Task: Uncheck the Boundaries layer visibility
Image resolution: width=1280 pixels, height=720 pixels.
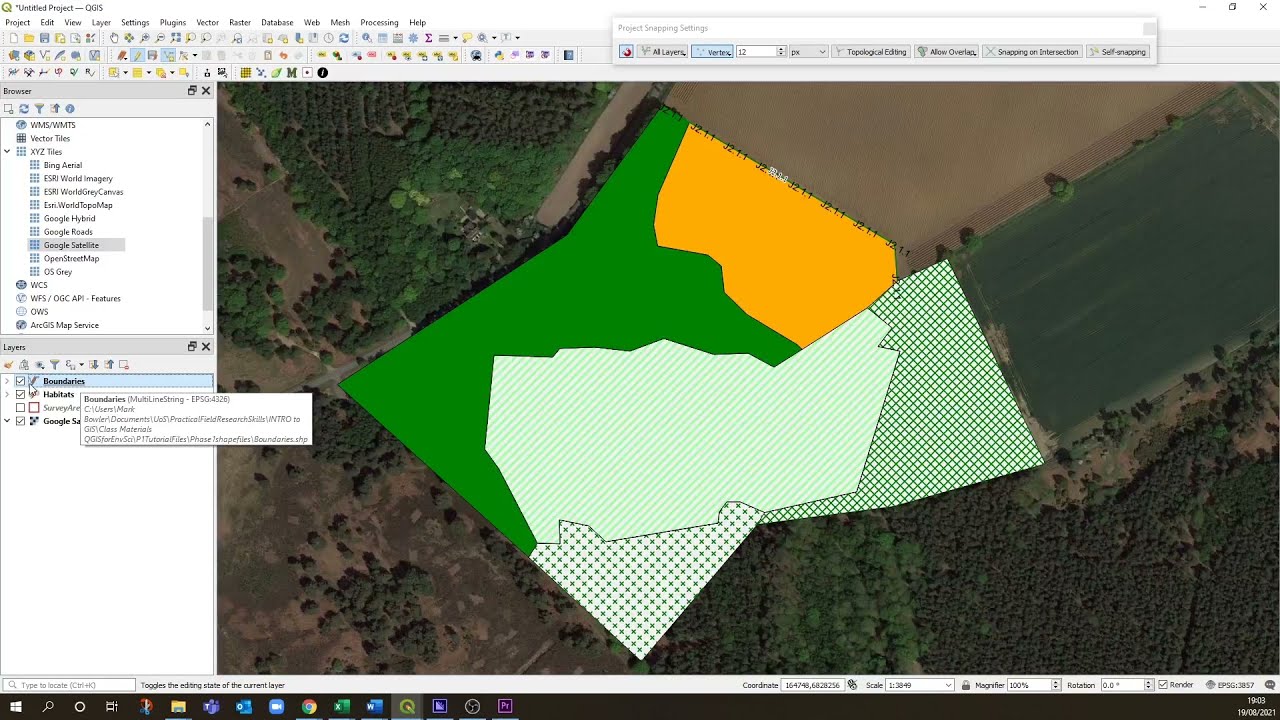Action: (x=20, y=381)
